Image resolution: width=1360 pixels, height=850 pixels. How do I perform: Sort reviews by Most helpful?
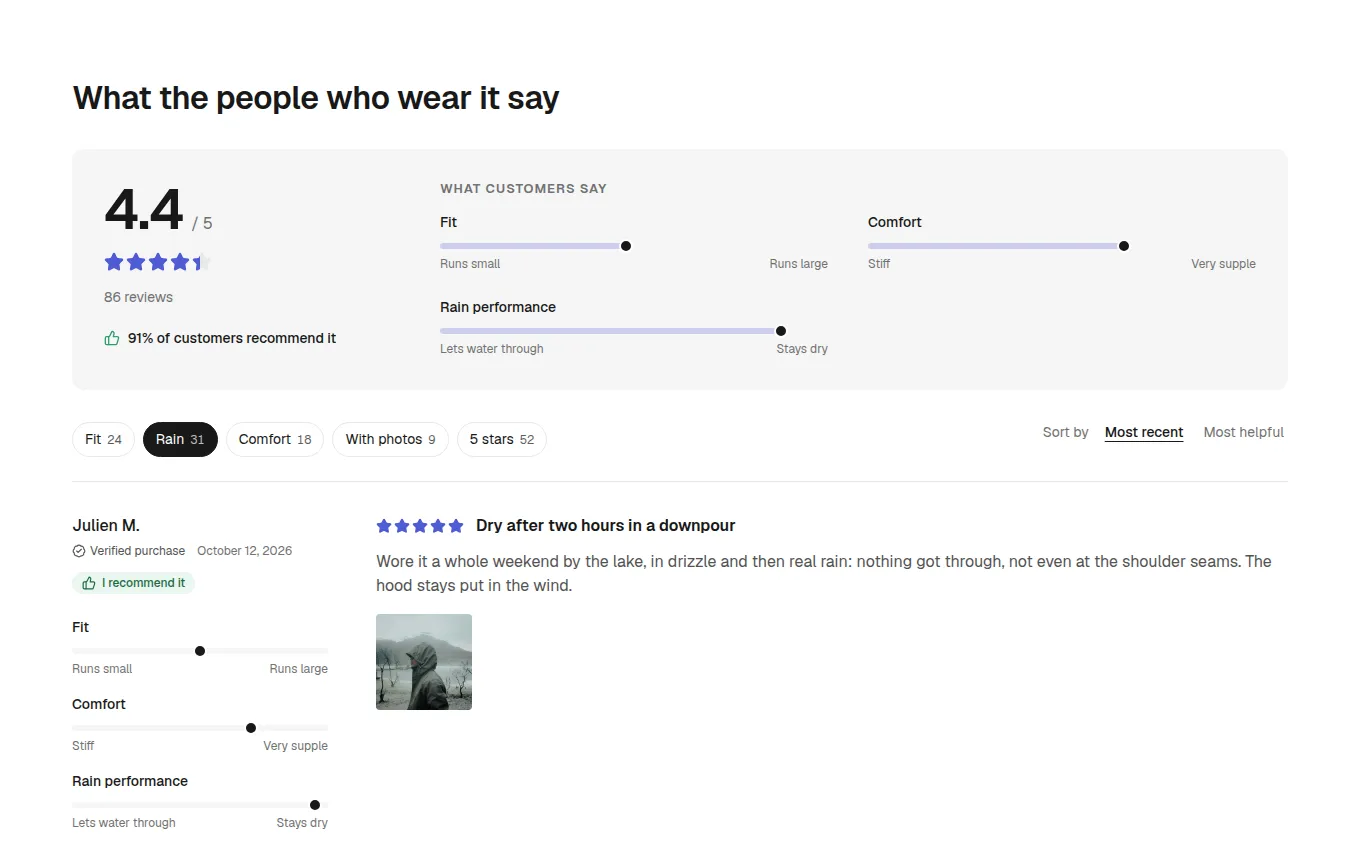[1244, 433]
